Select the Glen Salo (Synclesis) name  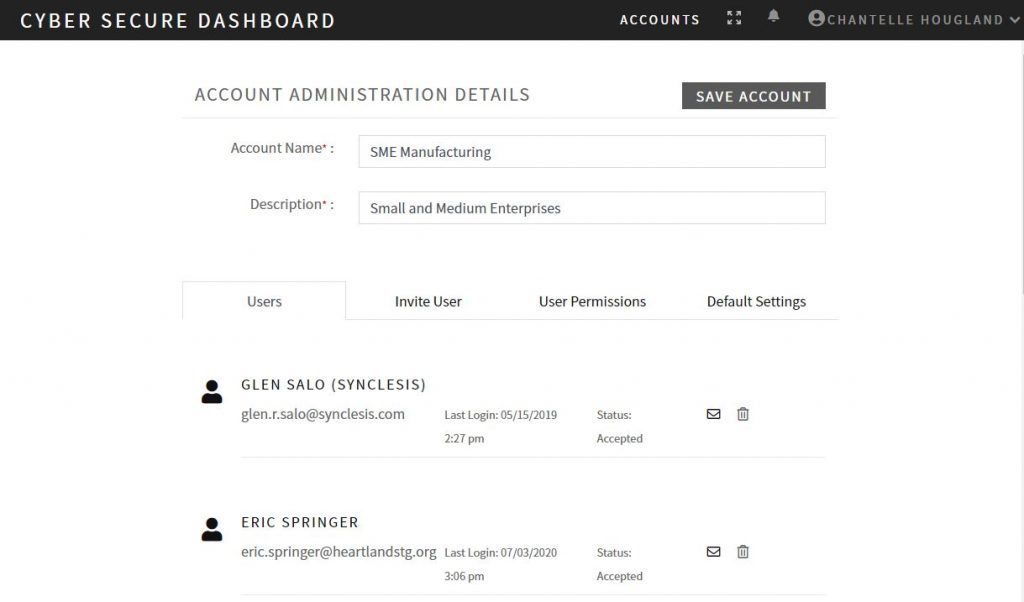coord(333,385)
